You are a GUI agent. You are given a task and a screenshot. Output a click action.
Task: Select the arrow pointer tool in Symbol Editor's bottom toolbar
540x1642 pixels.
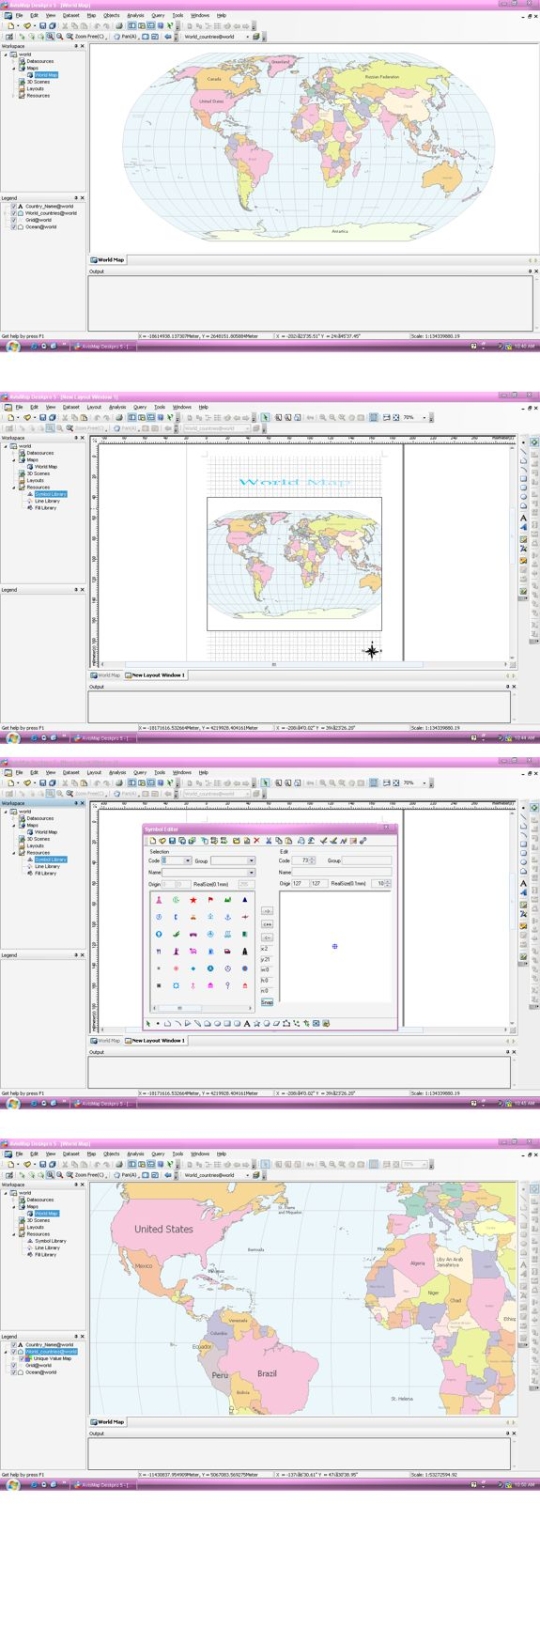pyautogui.click(x=149, y=1023)
